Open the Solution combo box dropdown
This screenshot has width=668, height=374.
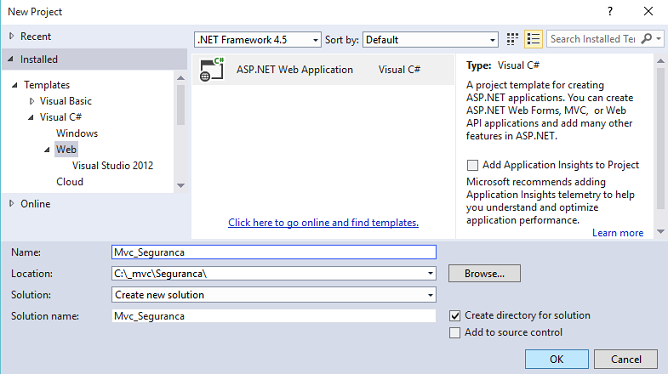coord(430,295)
